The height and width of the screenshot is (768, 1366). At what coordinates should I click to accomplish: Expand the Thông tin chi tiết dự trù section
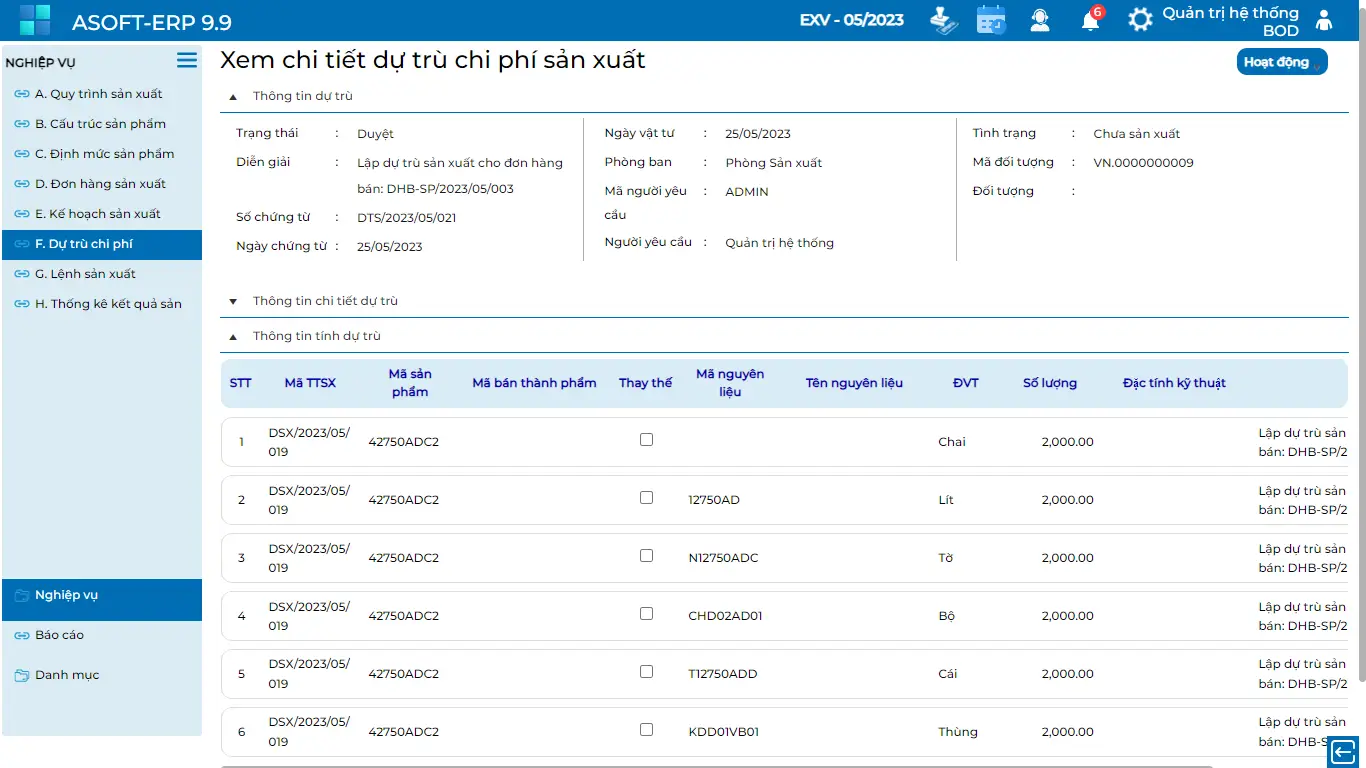tap(233, 301)
